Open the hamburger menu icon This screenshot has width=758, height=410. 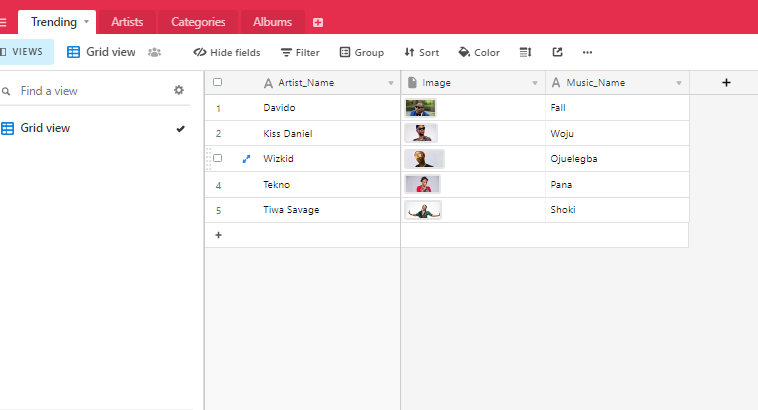pyautogui.click(x=4, y=22)
